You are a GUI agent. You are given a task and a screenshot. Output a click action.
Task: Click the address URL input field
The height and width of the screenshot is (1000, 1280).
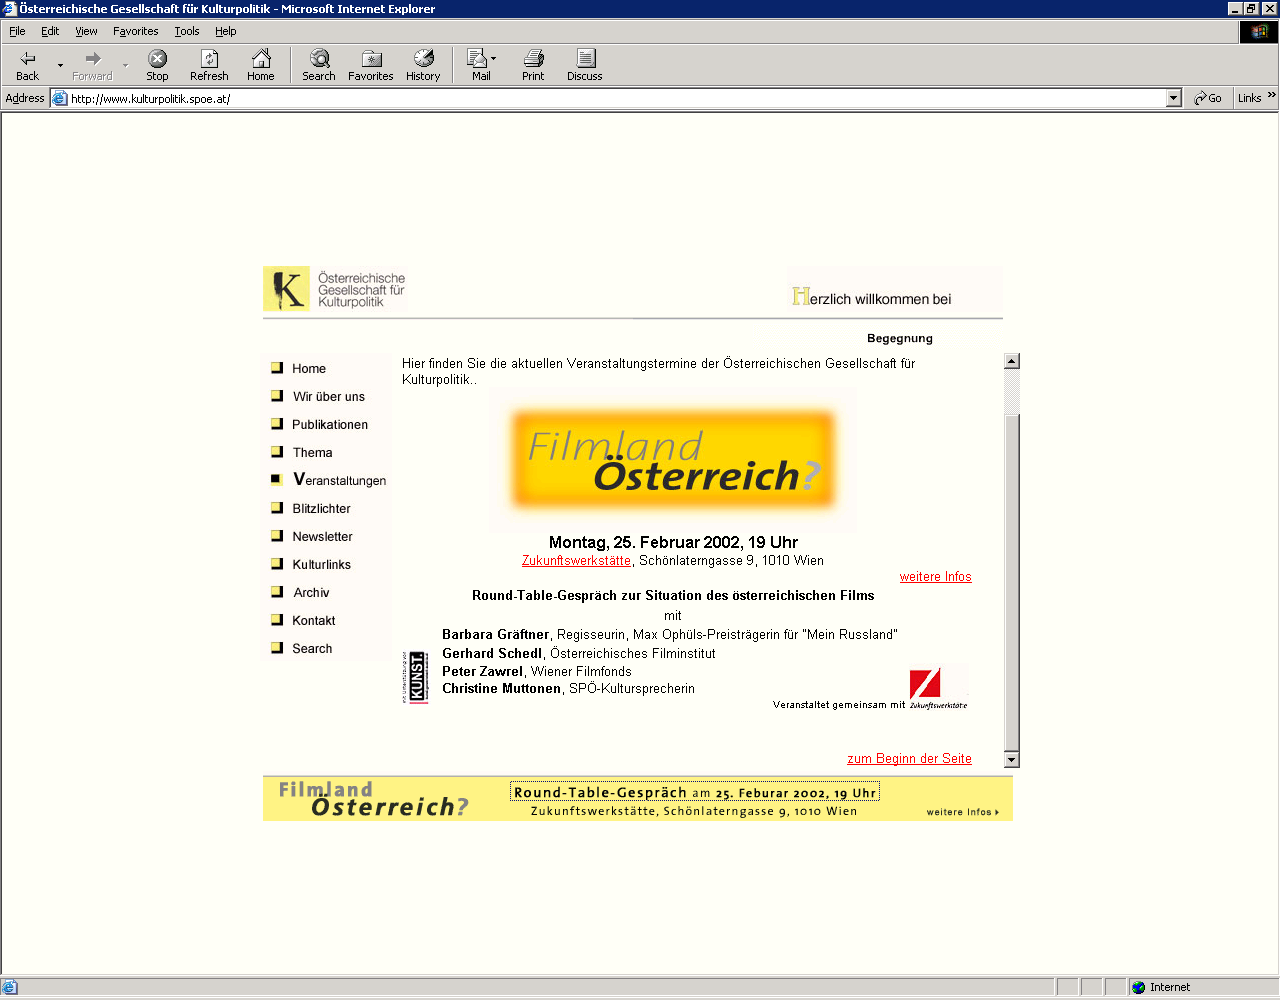coord(600,98)
